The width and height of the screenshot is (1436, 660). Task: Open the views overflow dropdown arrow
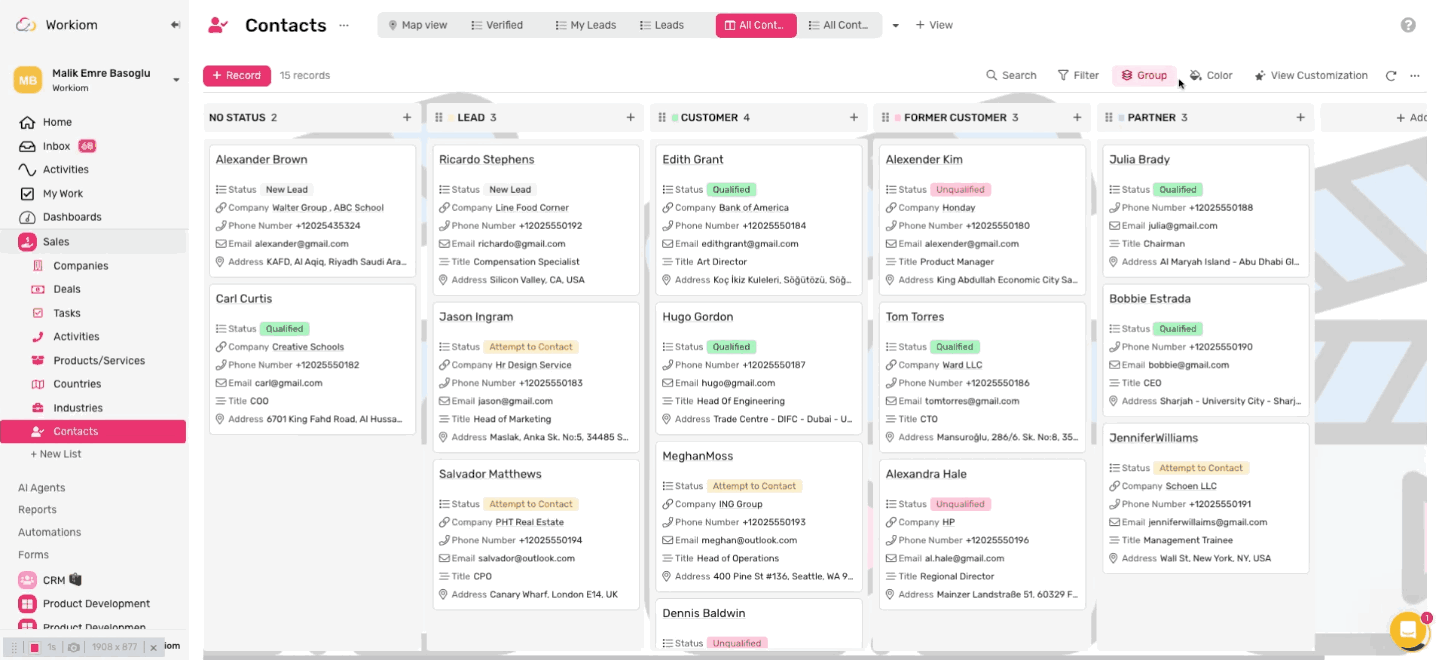click(x=896, y=25)
